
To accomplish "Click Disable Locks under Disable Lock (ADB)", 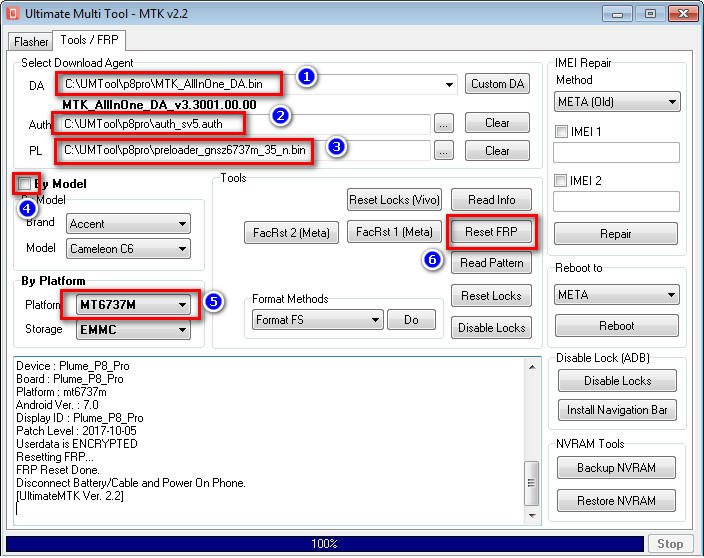I will 617,381.
